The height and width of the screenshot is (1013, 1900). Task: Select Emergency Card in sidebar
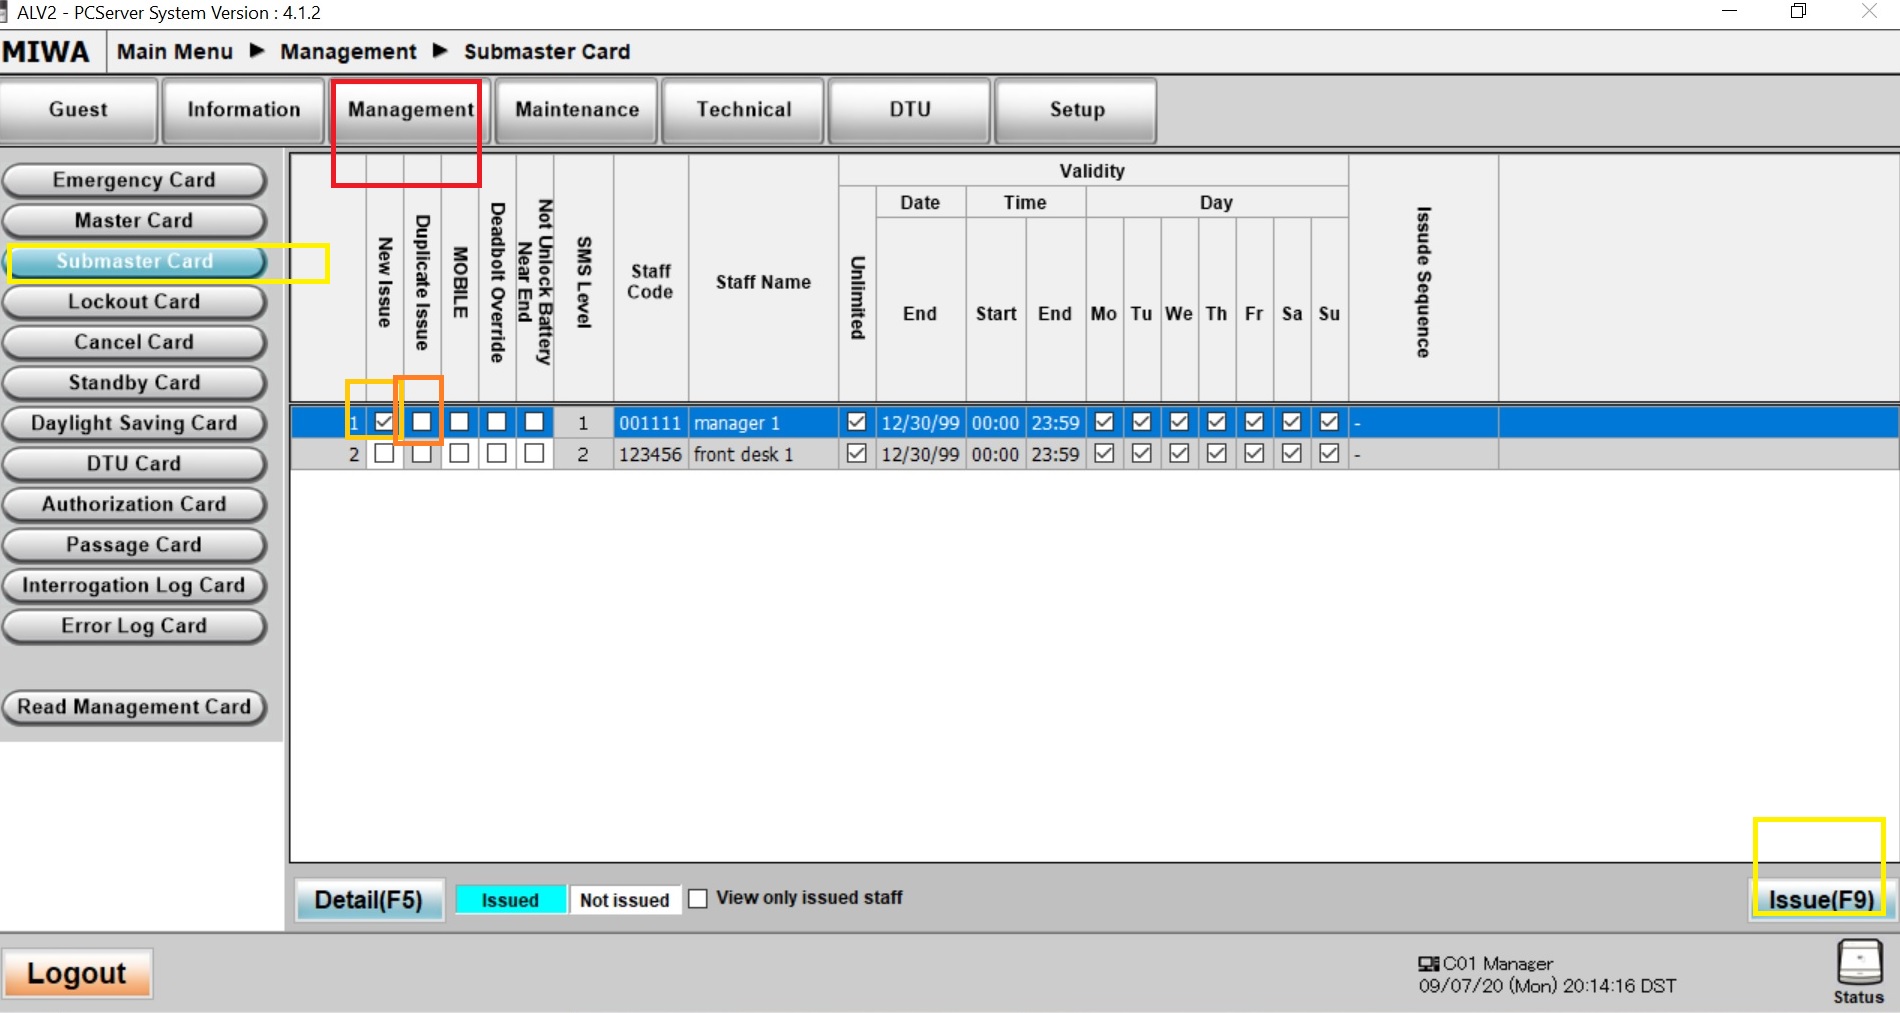pos(134,180)
